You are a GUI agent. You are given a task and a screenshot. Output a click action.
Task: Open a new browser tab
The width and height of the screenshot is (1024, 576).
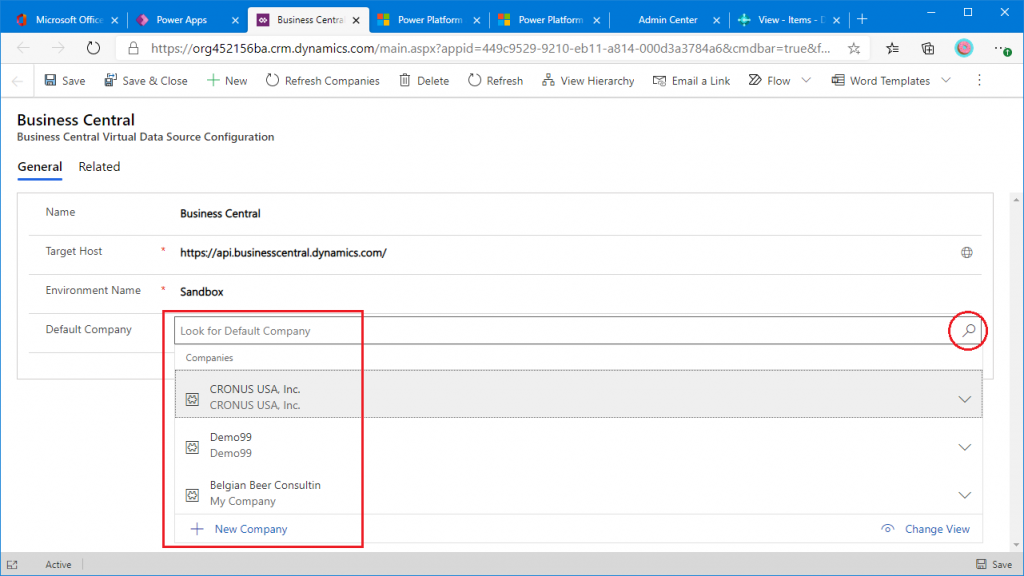click(862, 20)
